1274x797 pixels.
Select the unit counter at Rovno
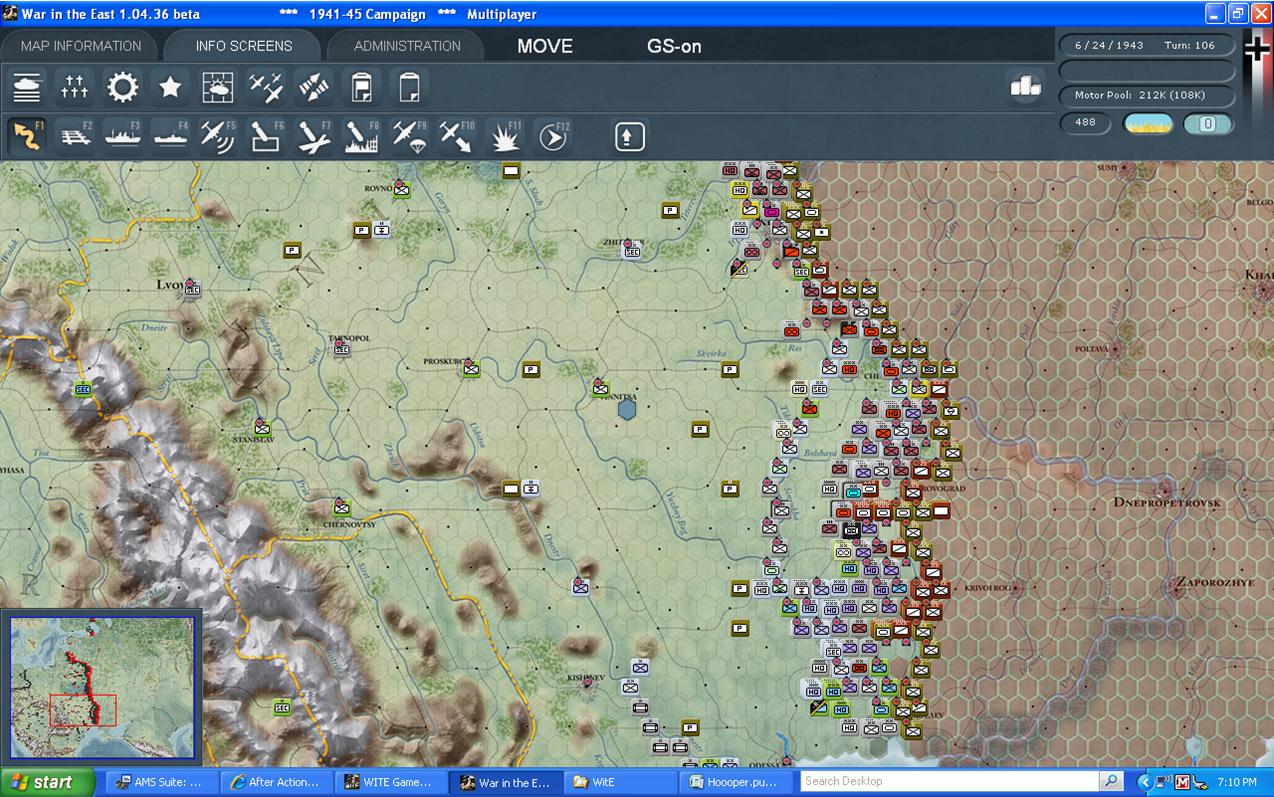coord(401,188)
